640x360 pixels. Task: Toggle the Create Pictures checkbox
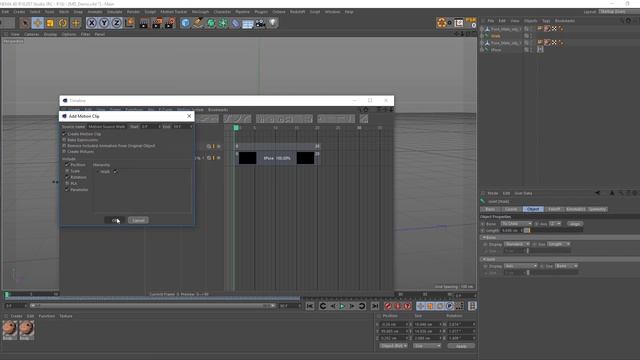[x=64, y=151]
